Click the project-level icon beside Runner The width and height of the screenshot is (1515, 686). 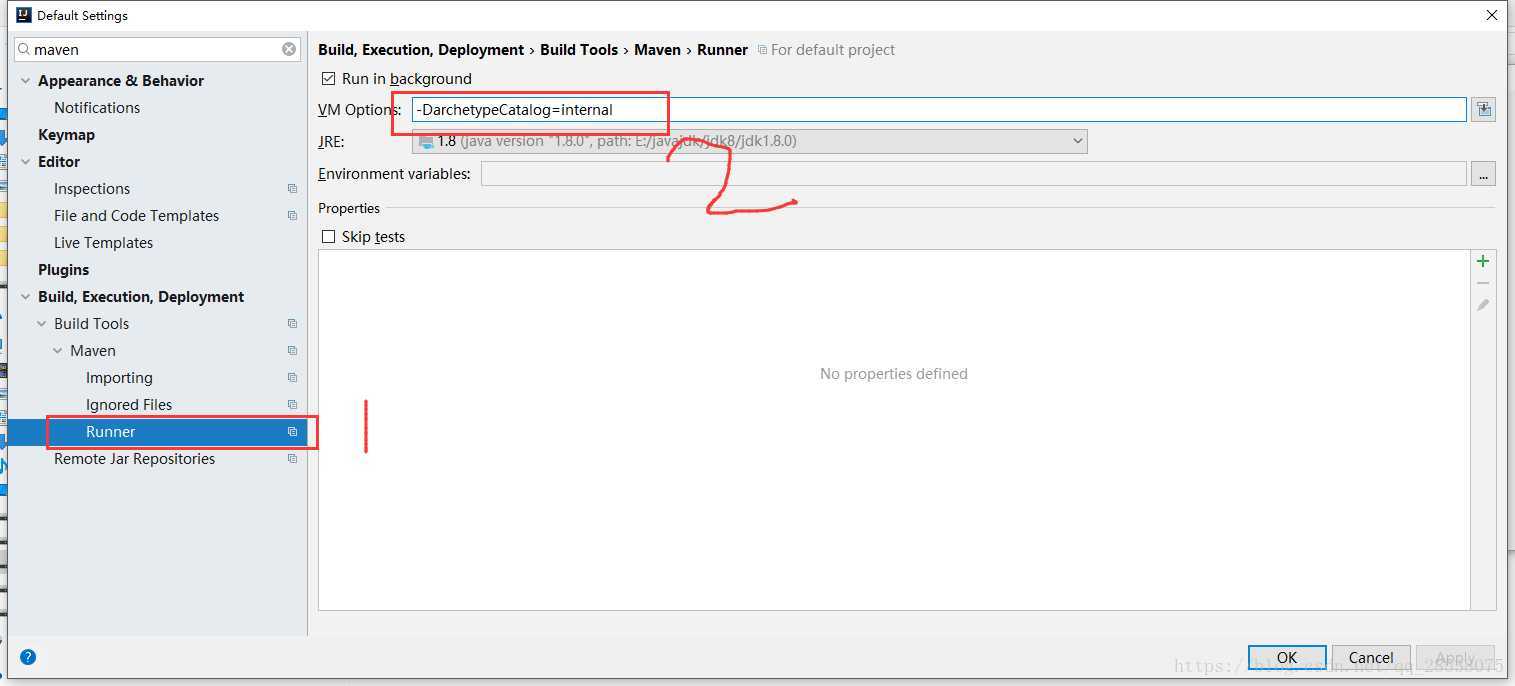click(292, 432)
